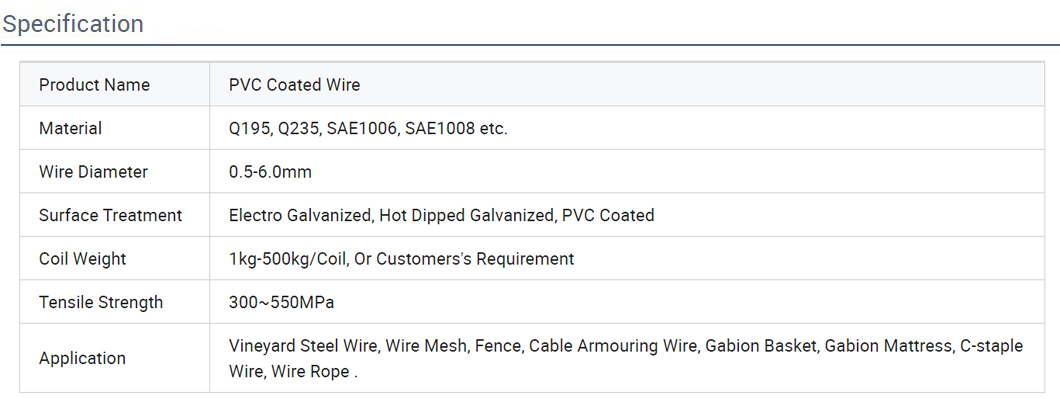Select the Product Name label cell
The height and width of the screenshot is (399, 1060).
tap(115, 85)
